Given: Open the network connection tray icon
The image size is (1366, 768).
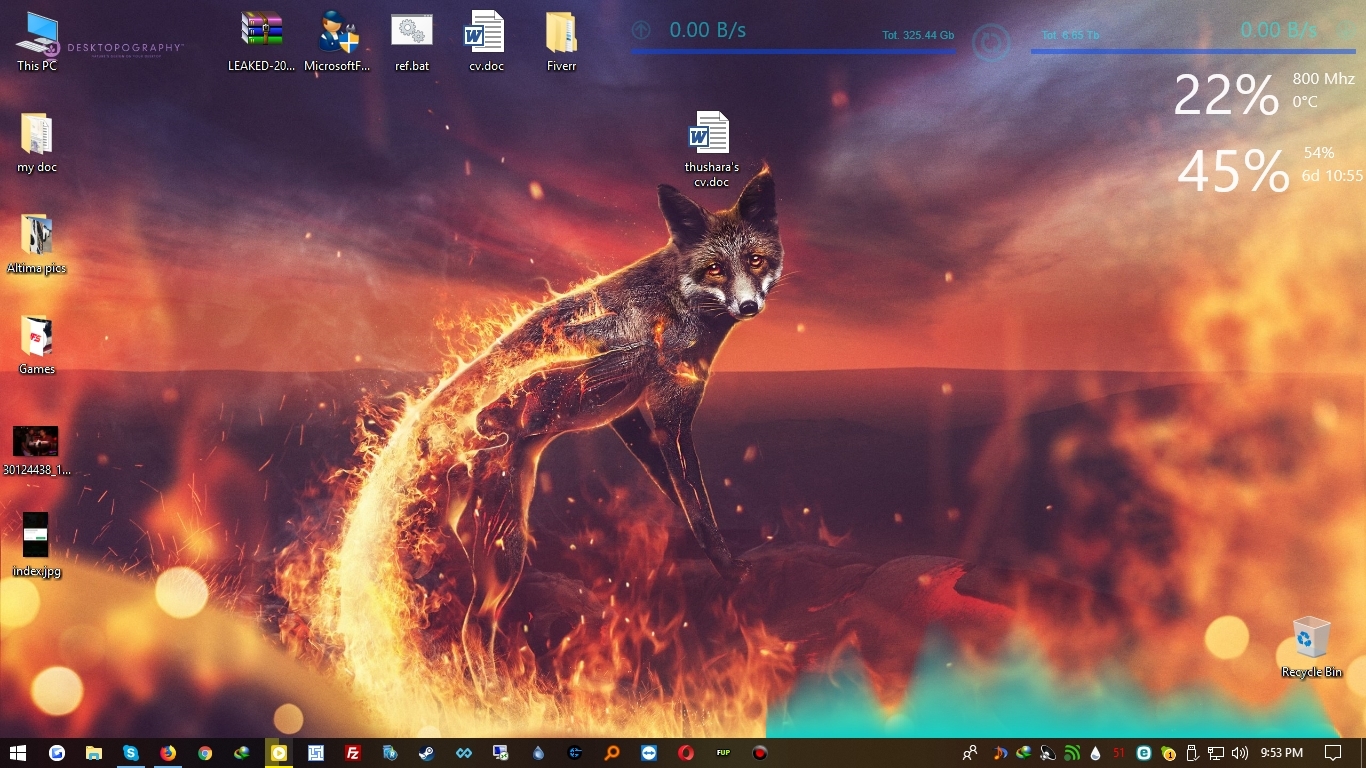Looking at the screenshot, I should (x=1216, y=753).
